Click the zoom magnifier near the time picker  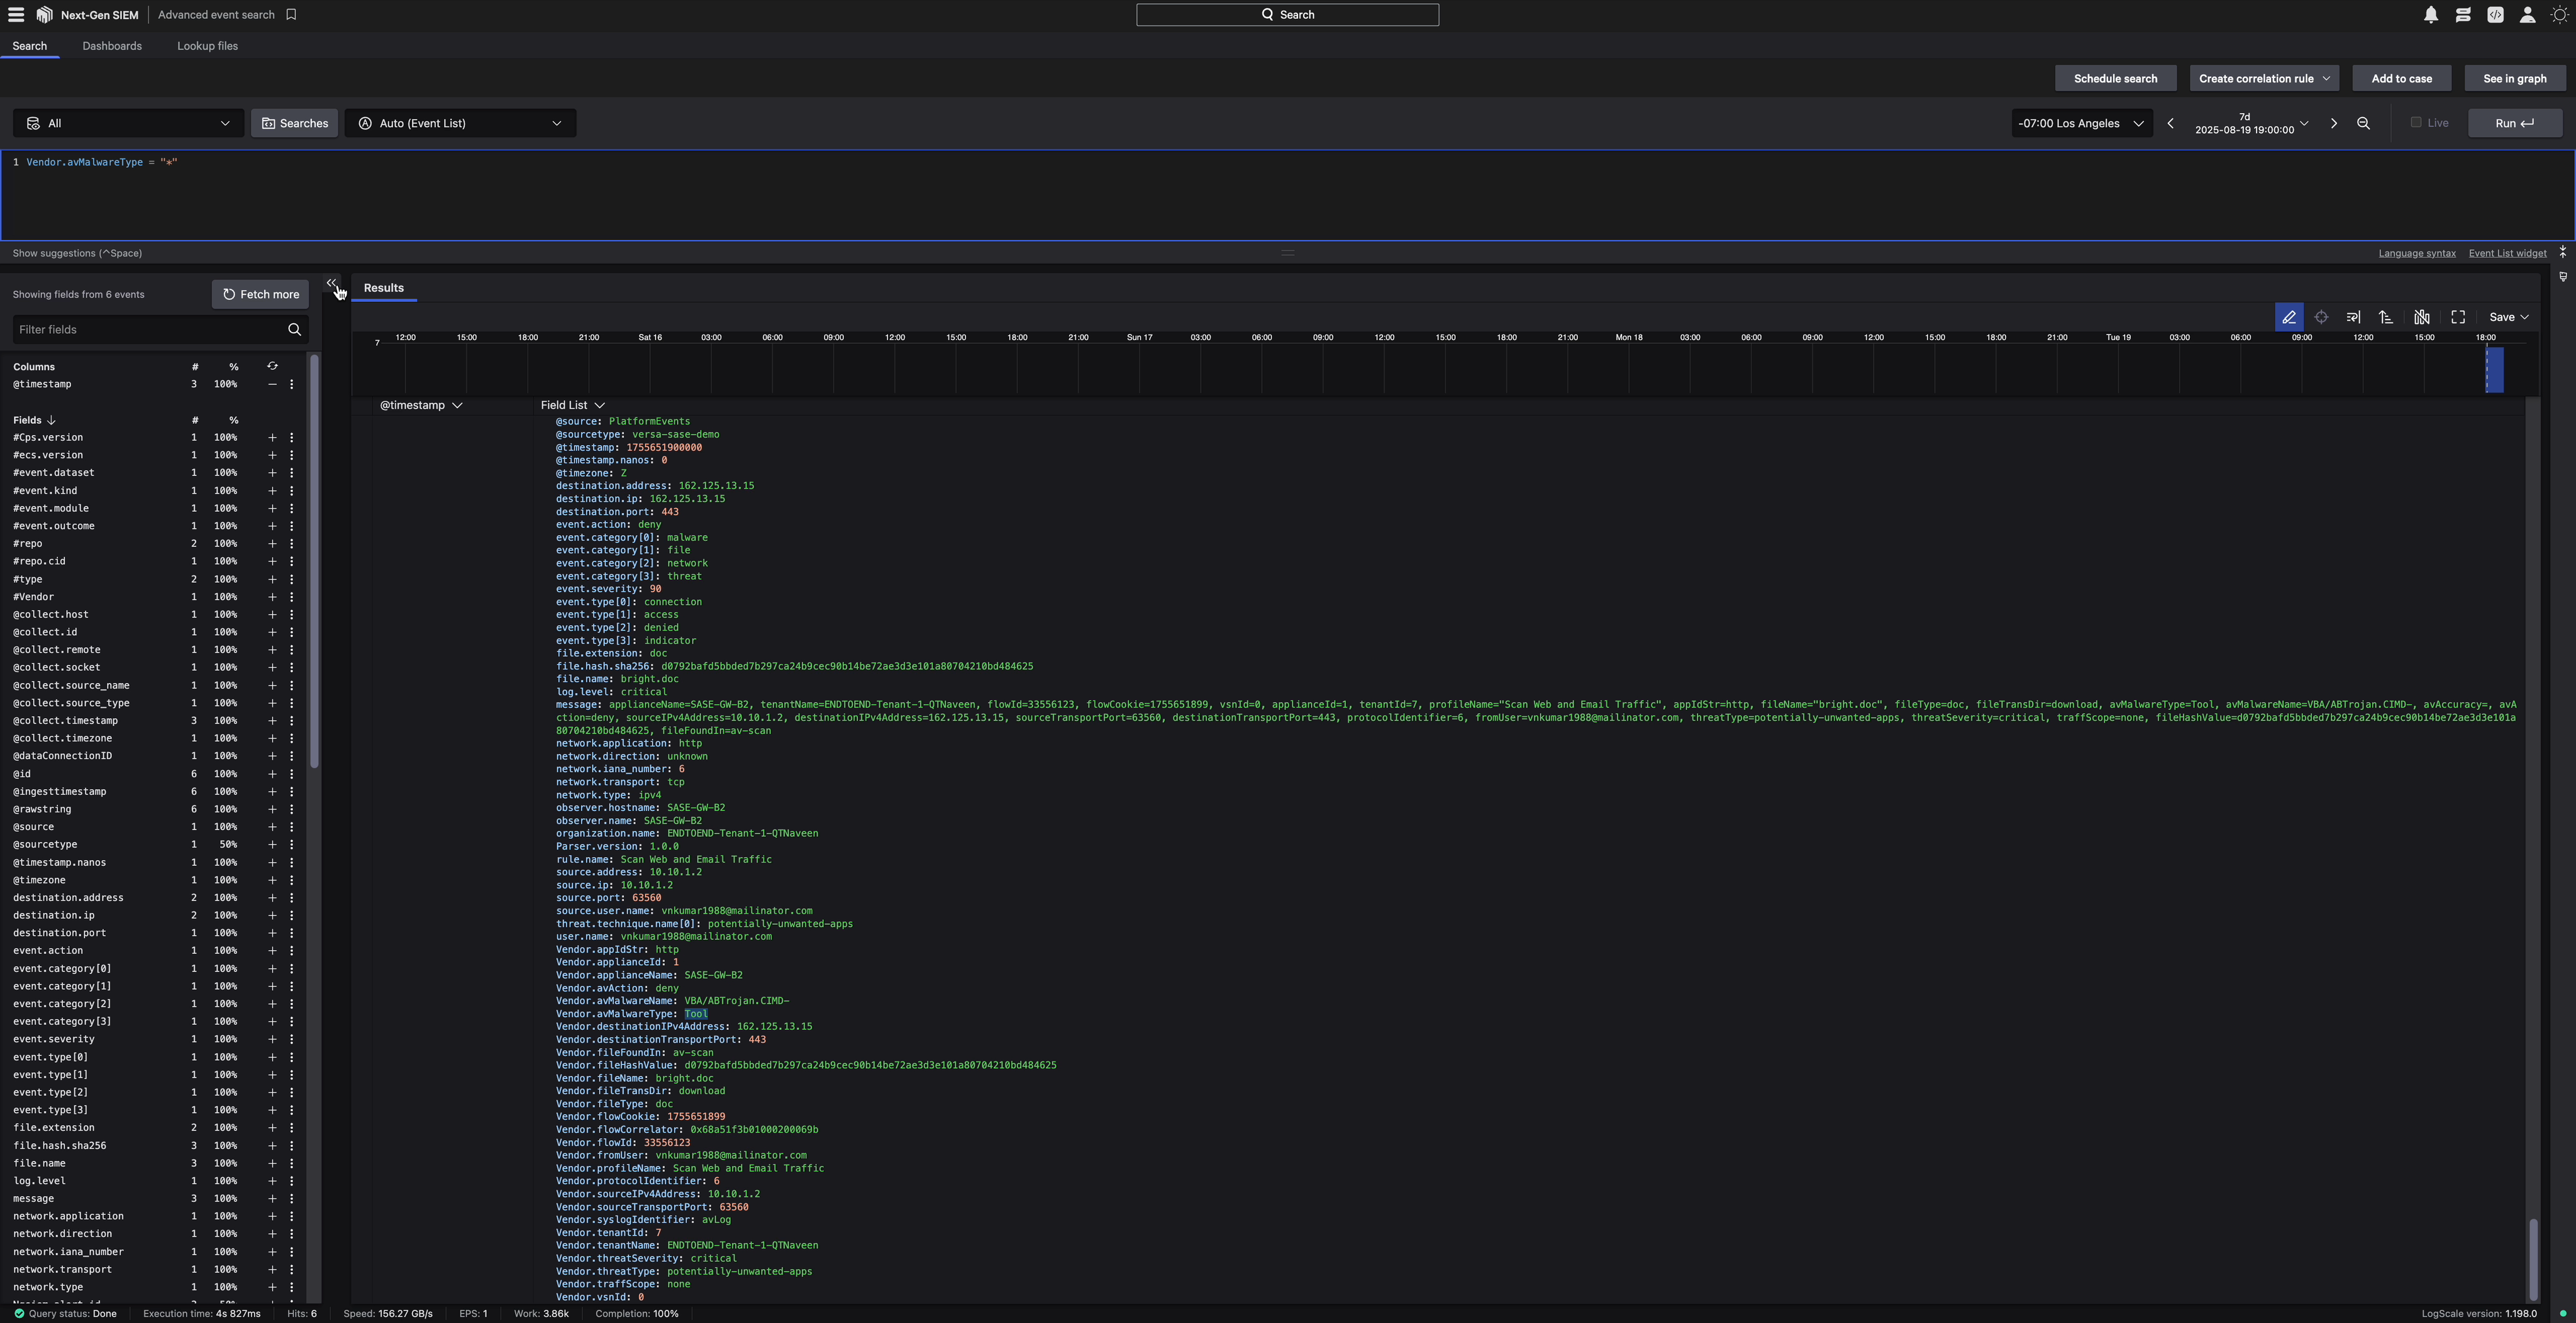(x=2364, y=123)
